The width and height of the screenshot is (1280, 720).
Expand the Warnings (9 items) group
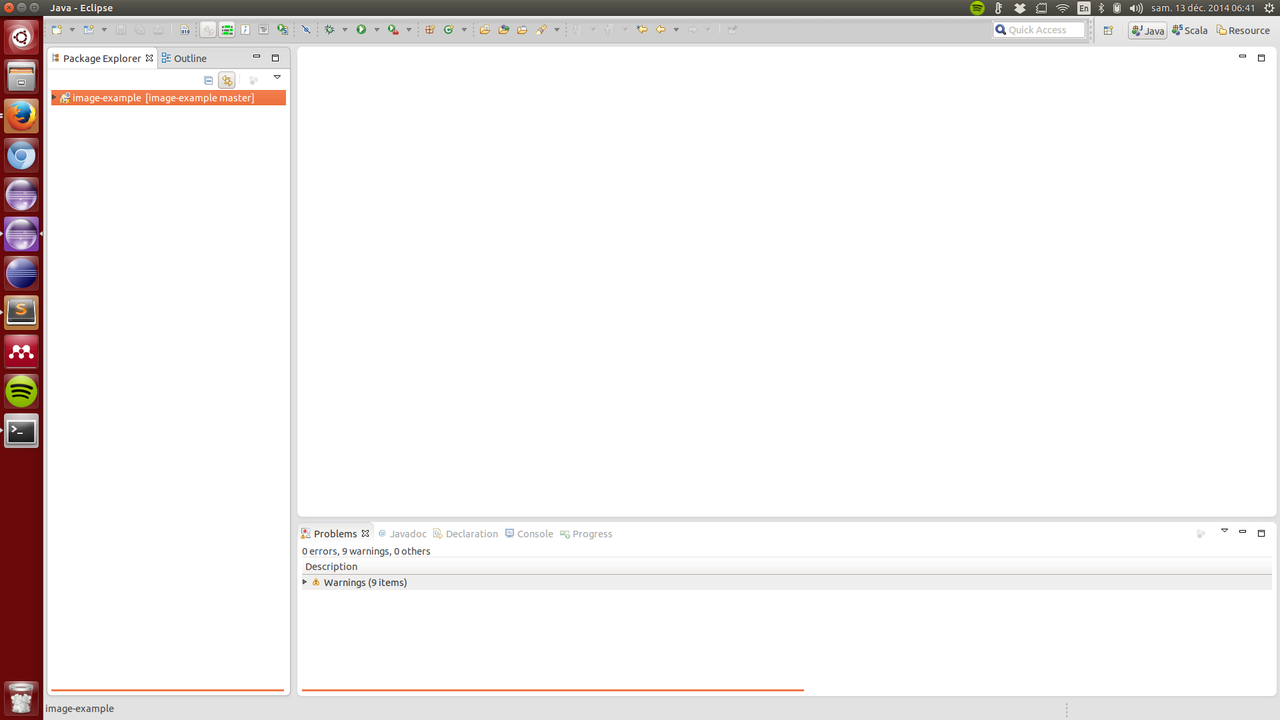tap(305, 582)
